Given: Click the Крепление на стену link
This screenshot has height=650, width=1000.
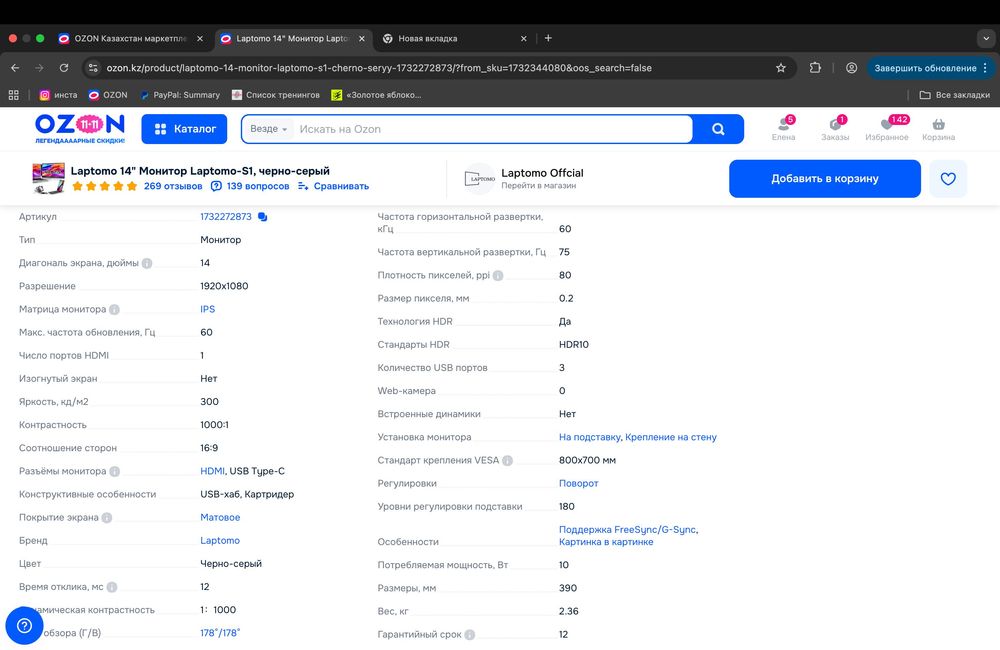Looking at the screenshot, I should (x=671, y=437).
